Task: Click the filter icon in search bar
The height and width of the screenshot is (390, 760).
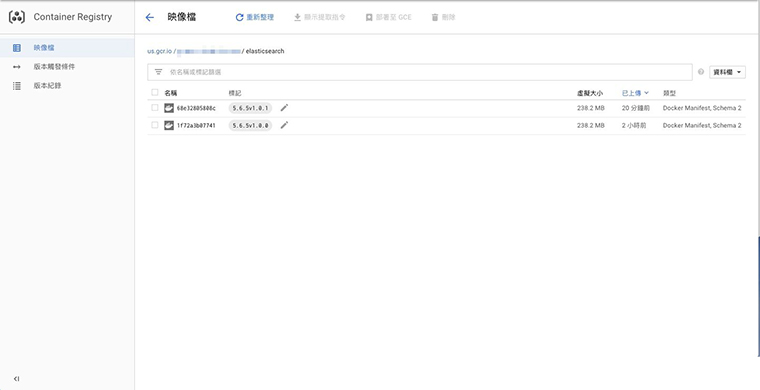Action: point(158,72)
